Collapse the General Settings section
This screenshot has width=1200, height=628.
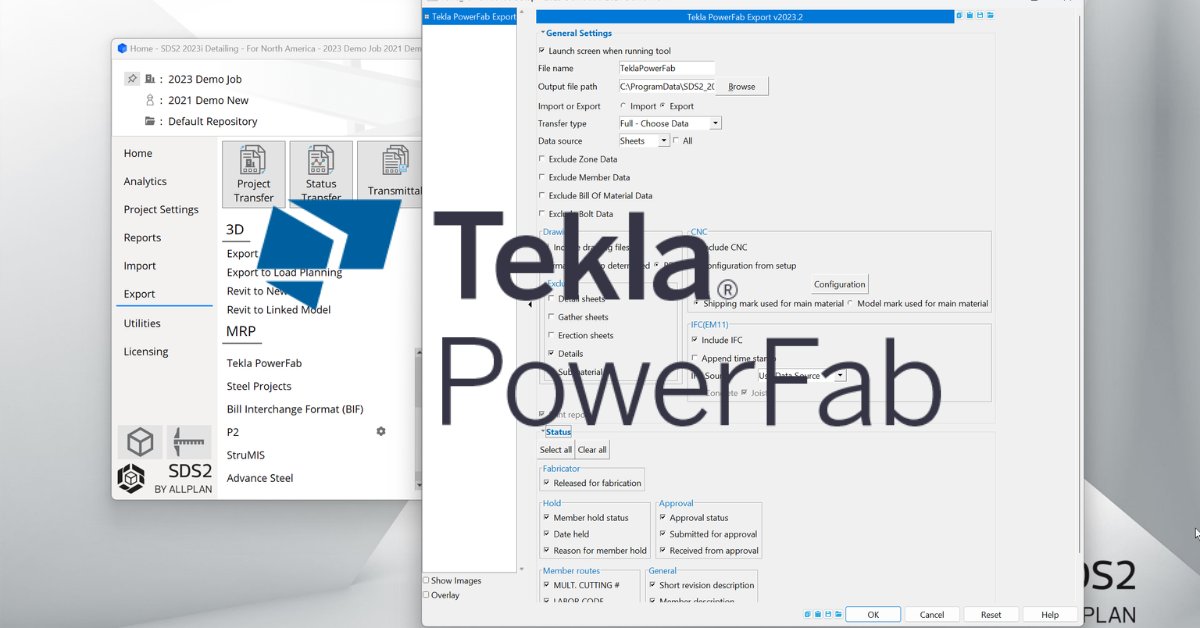tap(543, 33)
